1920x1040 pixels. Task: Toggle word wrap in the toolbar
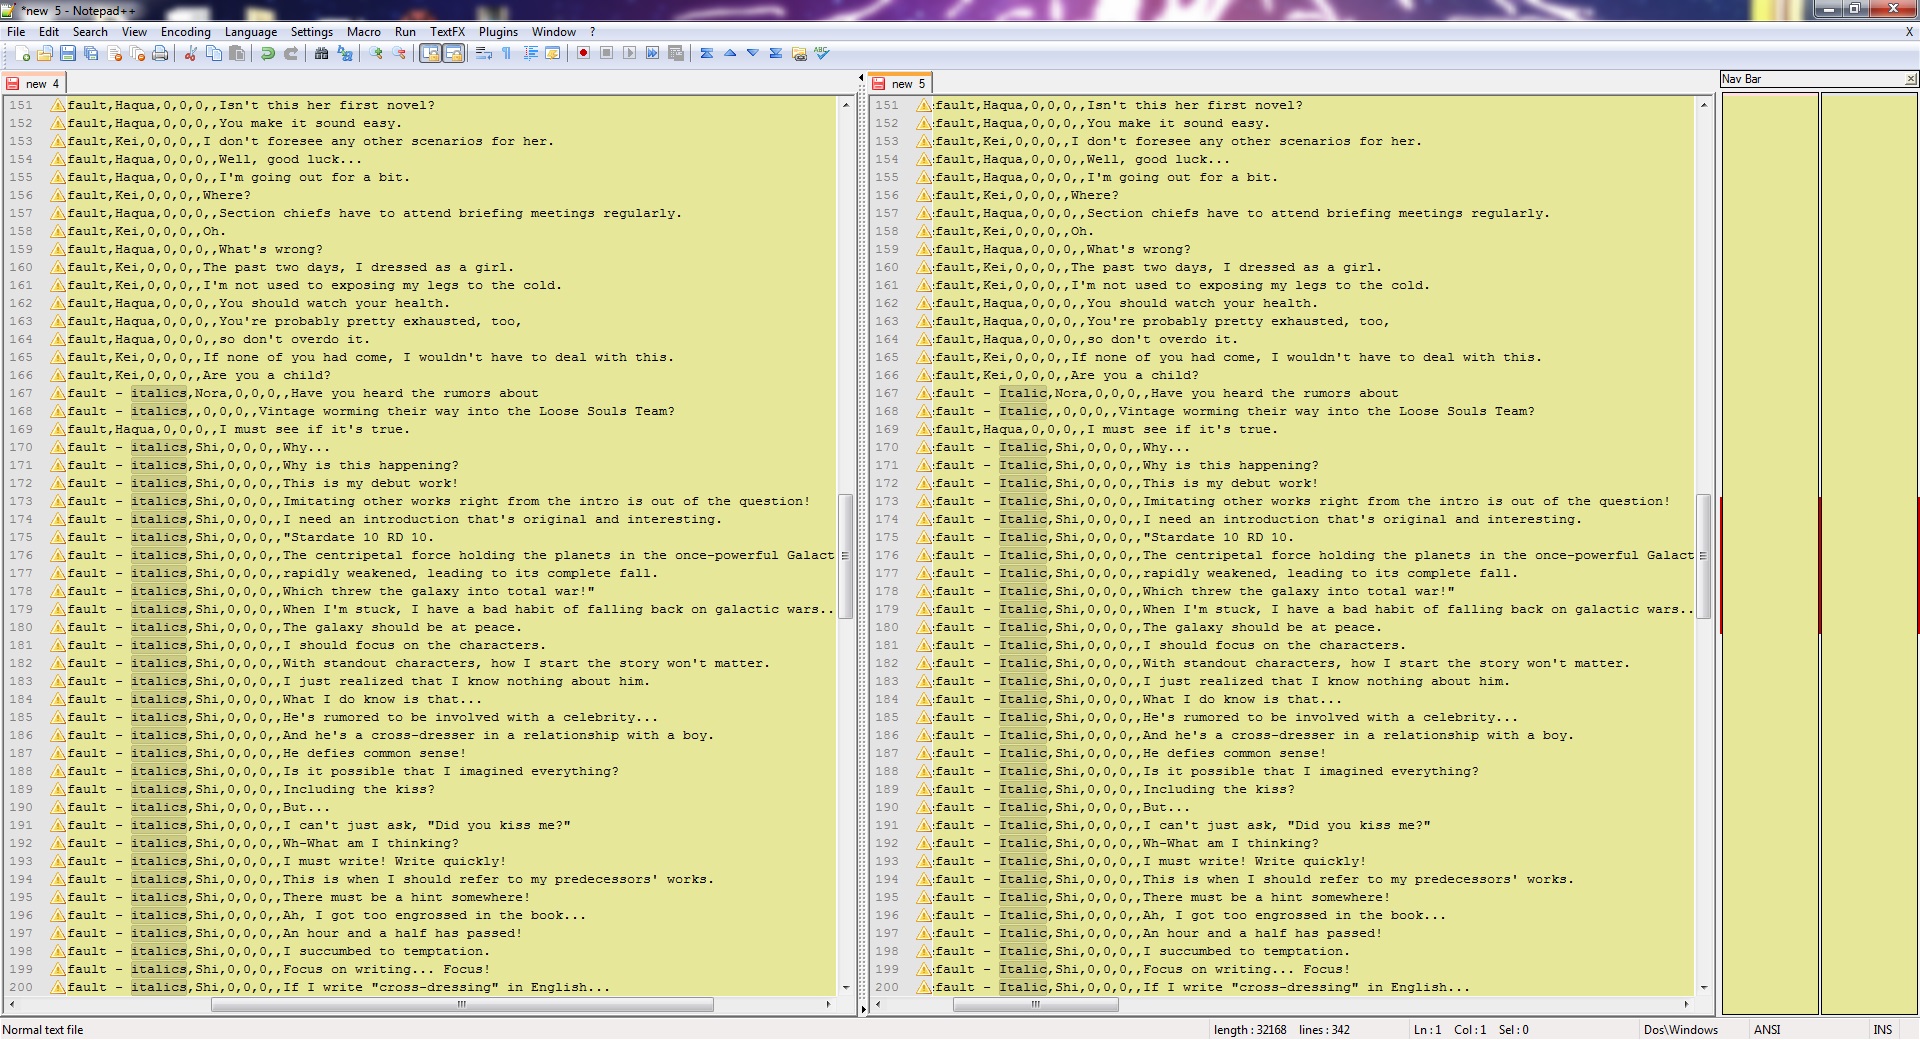tap(484, 54)
